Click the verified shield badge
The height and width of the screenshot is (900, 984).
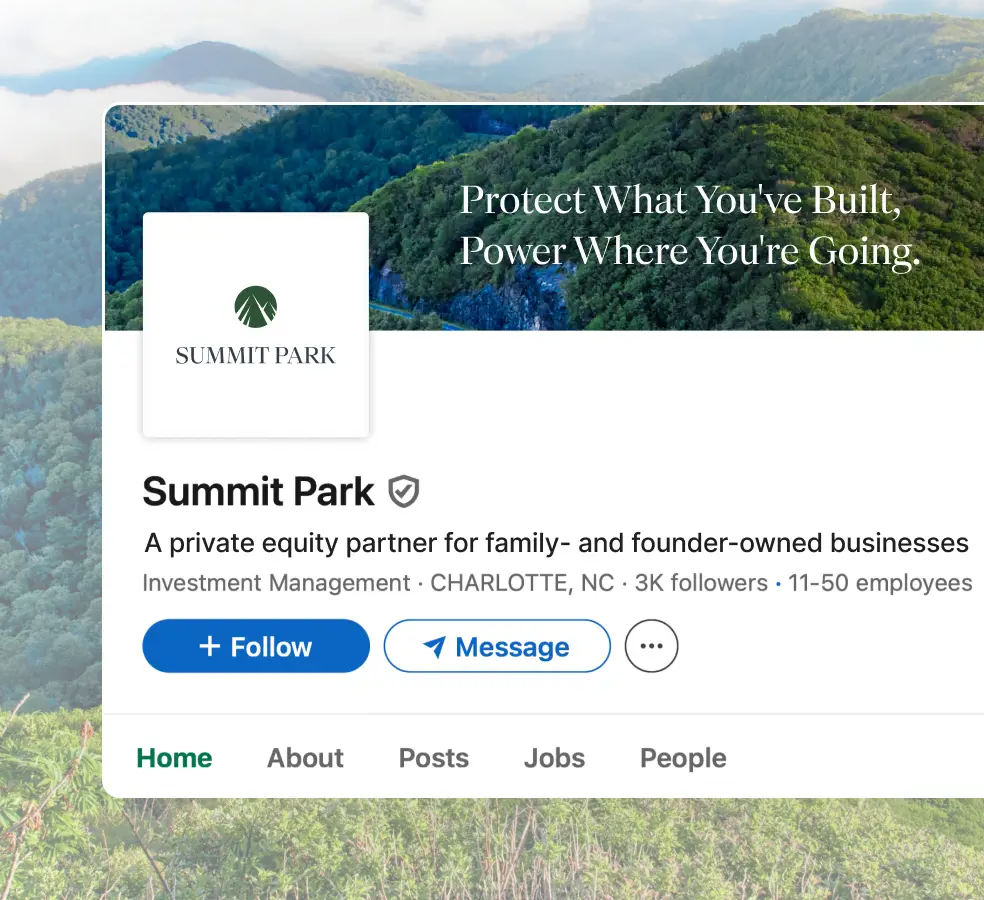pyautogui.click(x=404, y=491)
